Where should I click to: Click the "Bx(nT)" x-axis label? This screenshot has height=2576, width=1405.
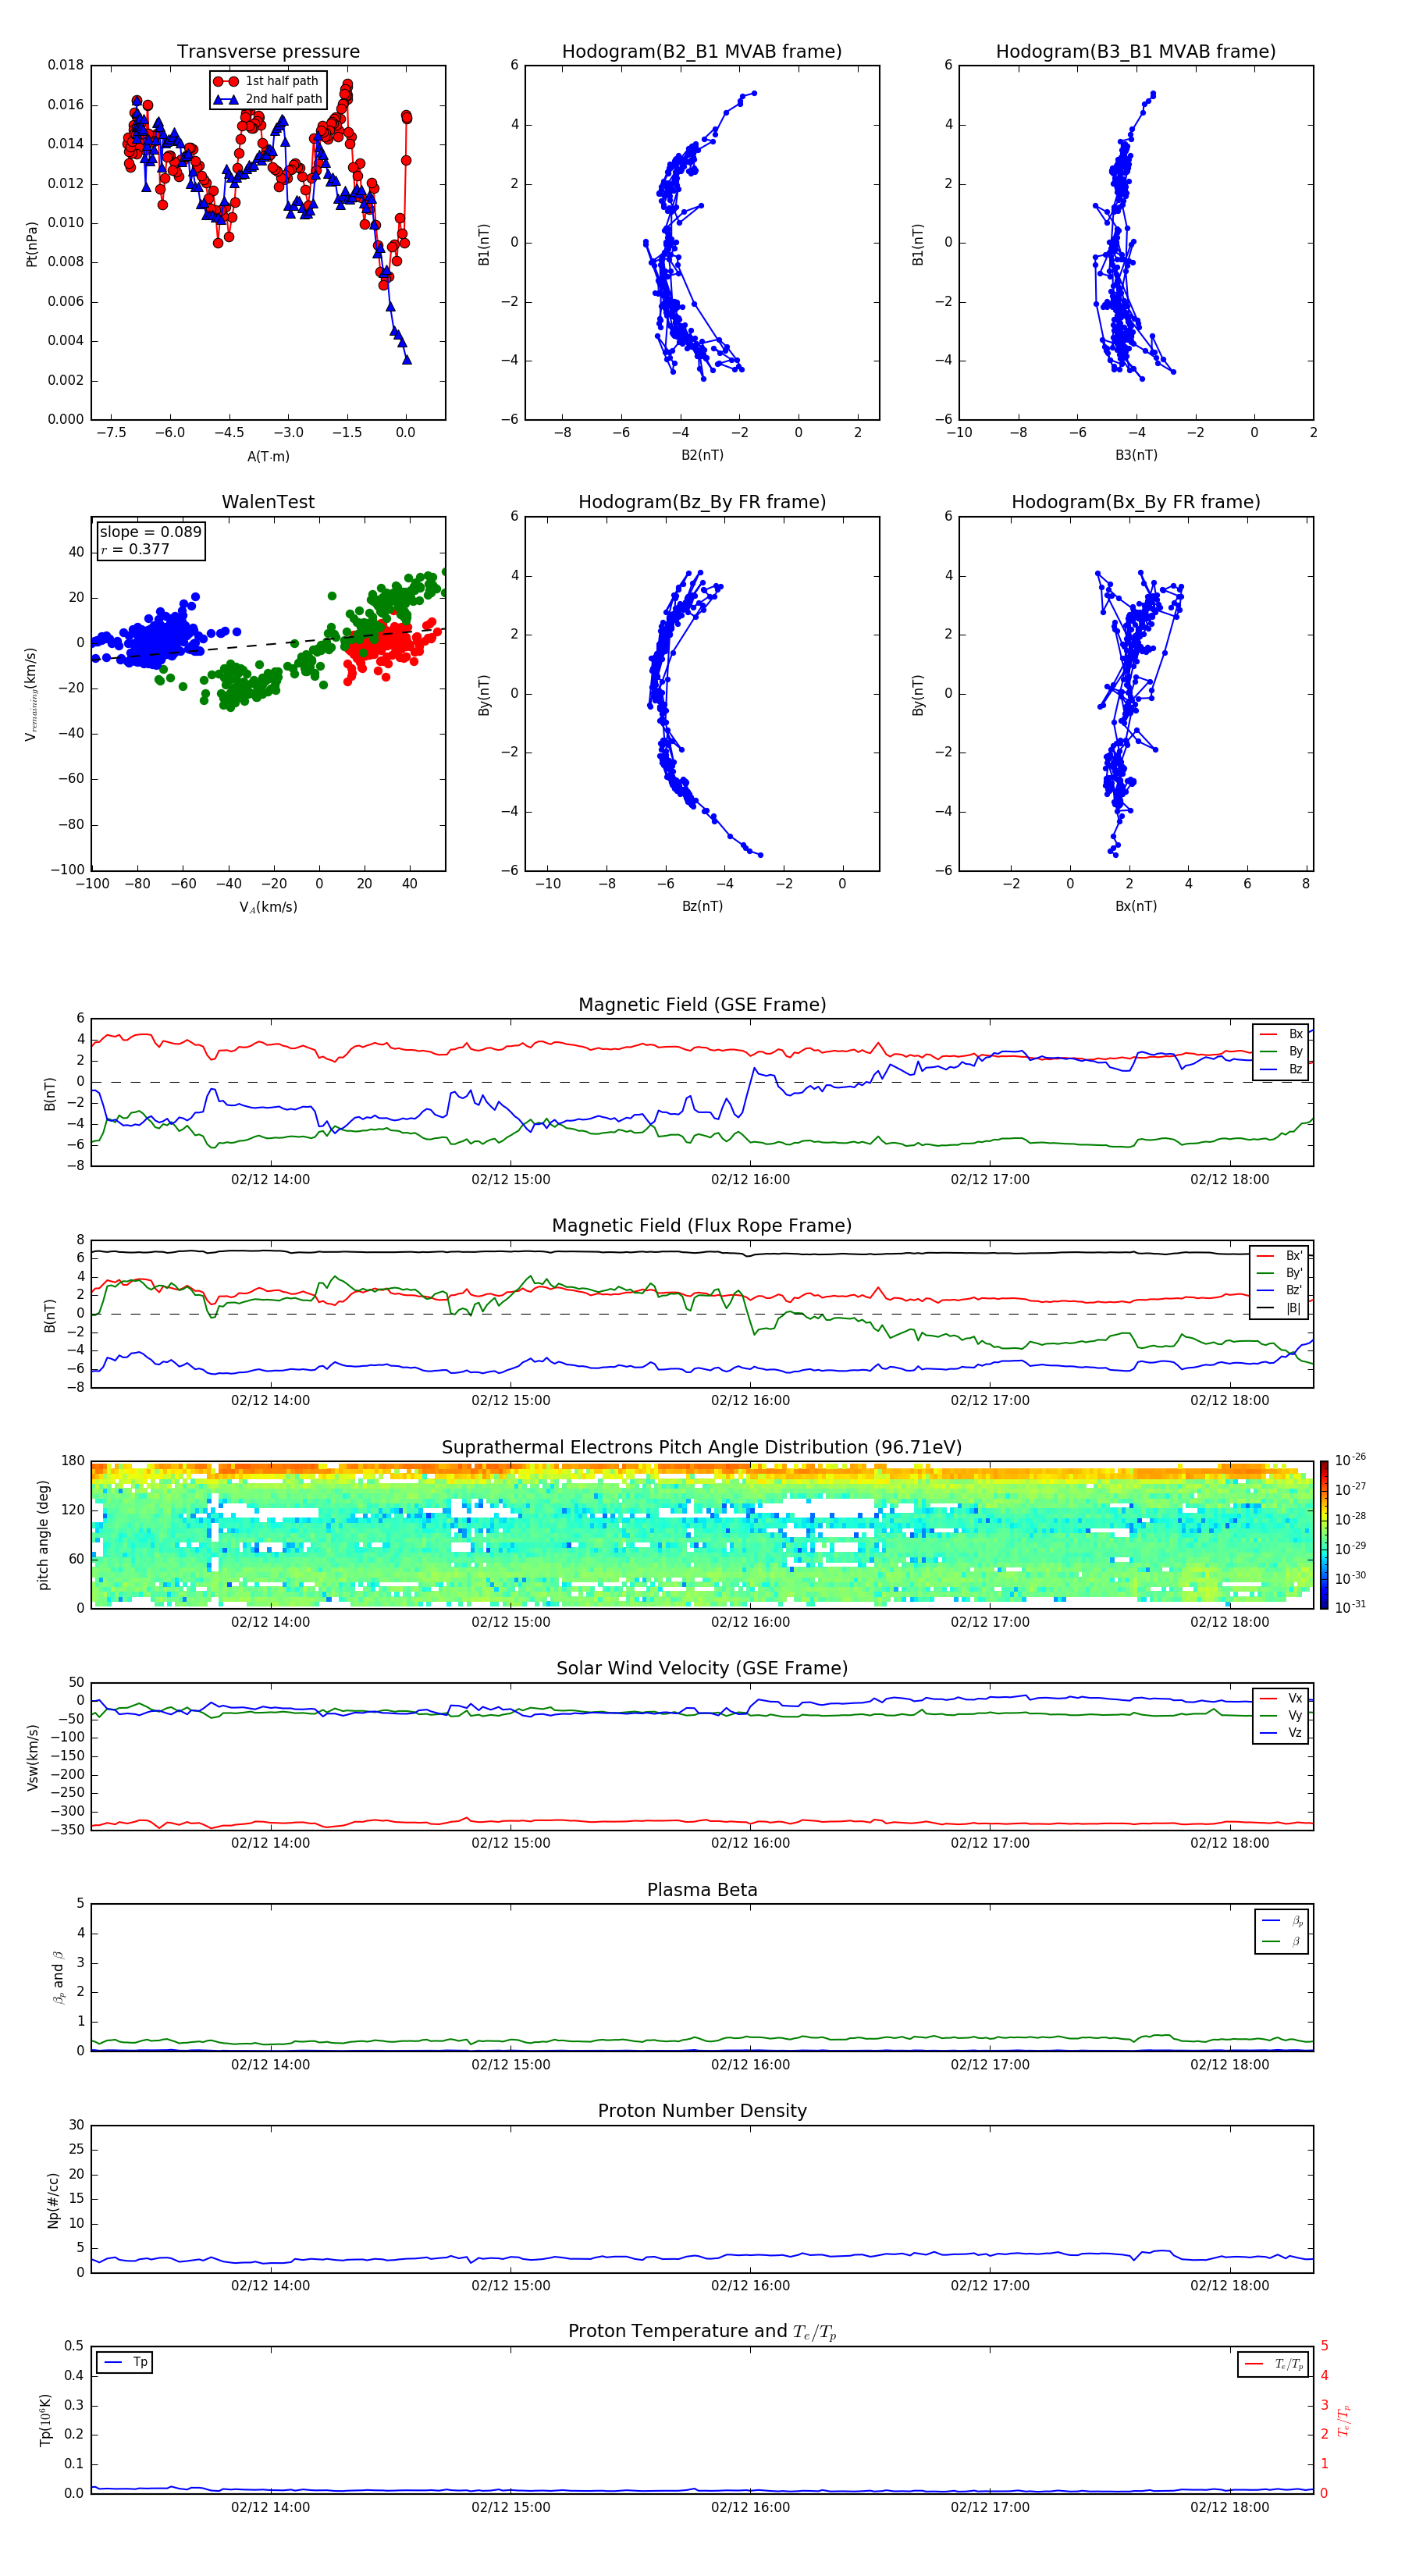(1136, 906)
